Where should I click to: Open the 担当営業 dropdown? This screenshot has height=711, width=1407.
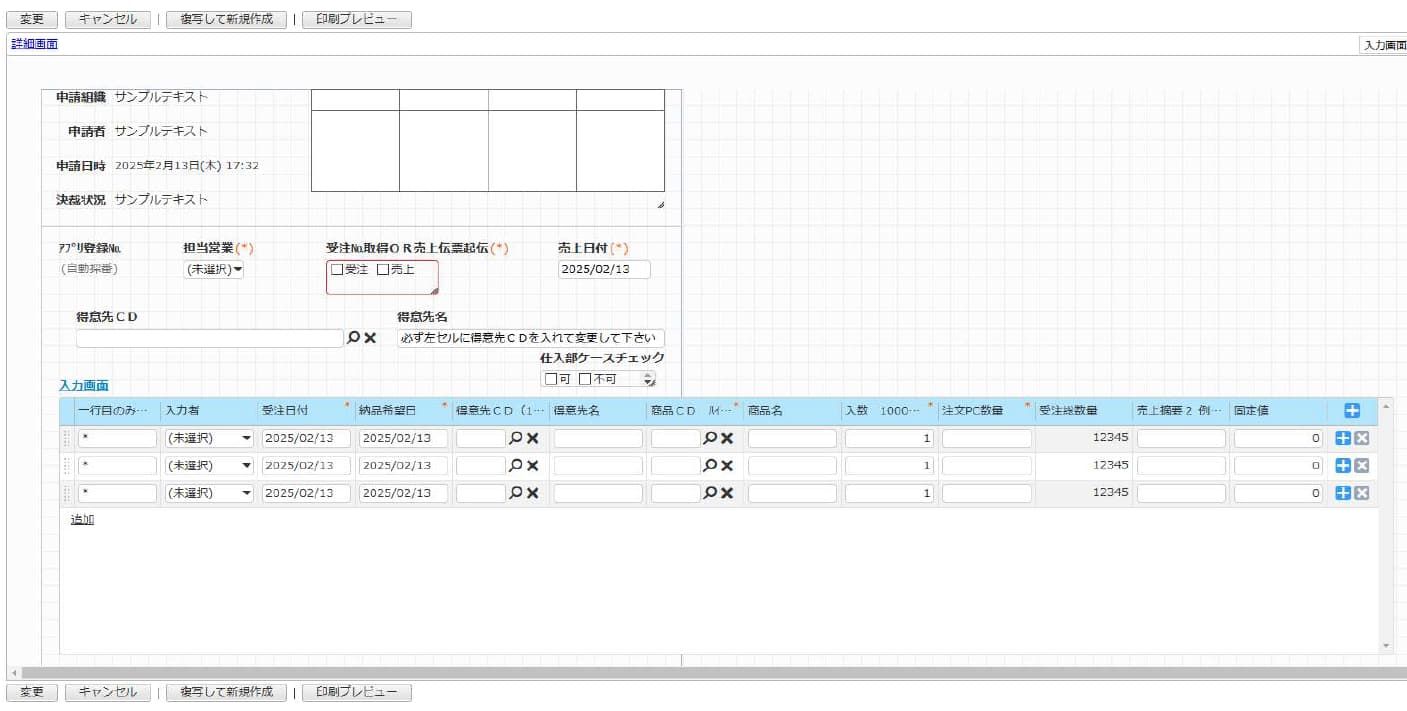(213, 269)
